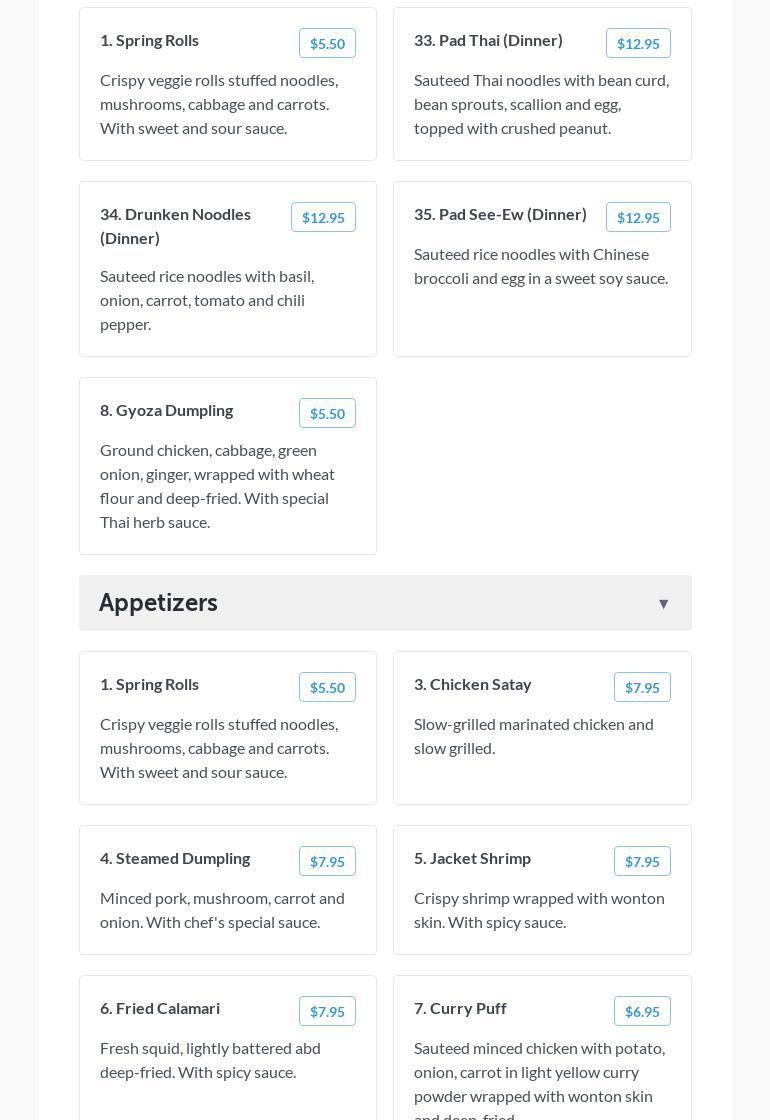
Task: Click the 3. Chicken Satay title
Action: [x=472, y=684]
